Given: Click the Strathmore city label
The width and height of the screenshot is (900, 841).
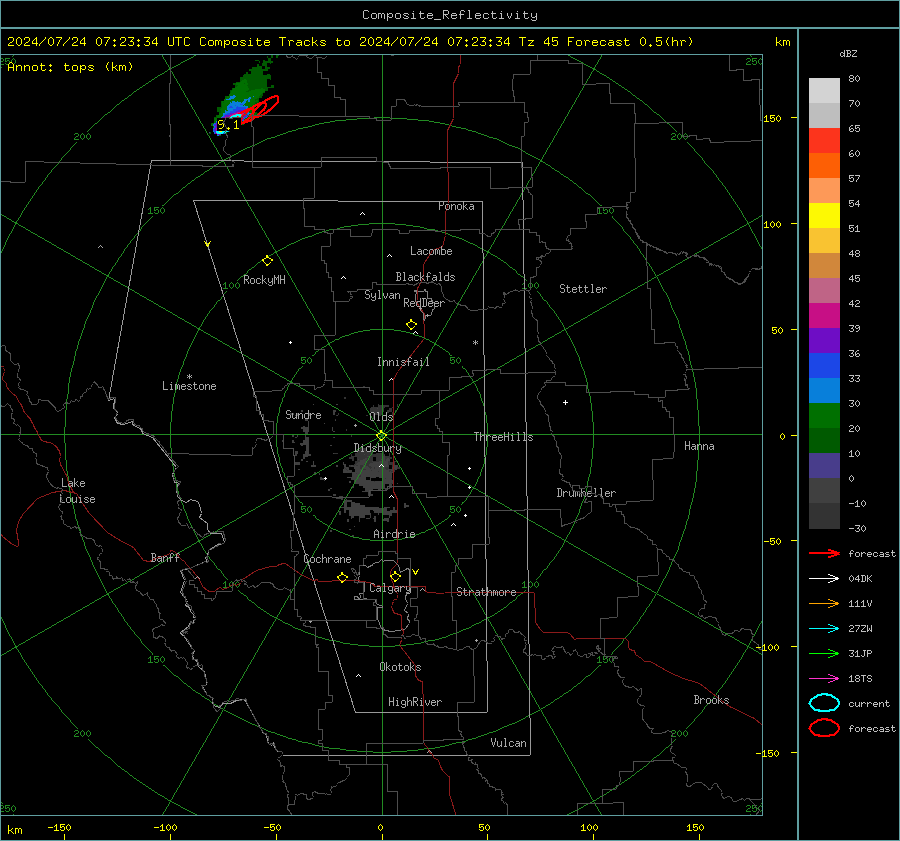Looking at the screenshot, I should click(x=486, y=592).
